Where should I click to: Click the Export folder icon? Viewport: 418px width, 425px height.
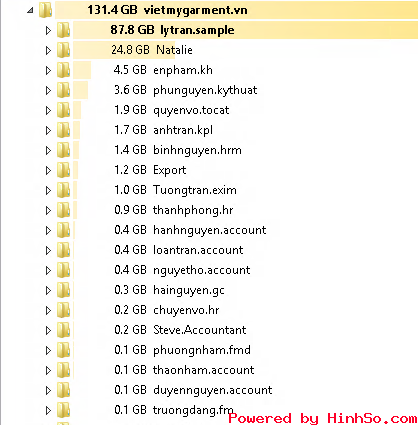click(x=63, y=170)
